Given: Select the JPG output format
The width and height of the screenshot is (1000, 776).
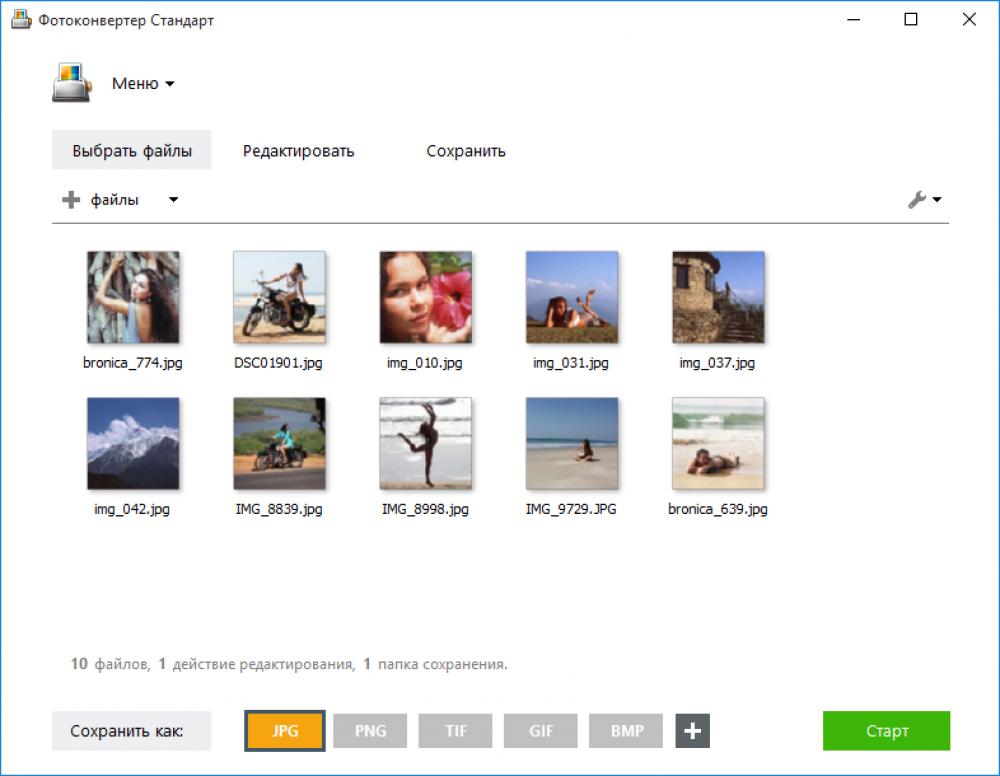Looking at the screenshot, I should coord(284,731).
